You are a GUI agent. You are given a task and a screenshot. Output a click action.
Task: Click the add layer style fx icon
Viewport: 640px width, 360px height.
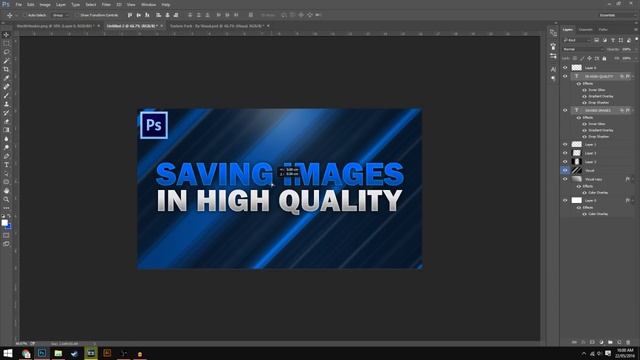click(583, 342)
